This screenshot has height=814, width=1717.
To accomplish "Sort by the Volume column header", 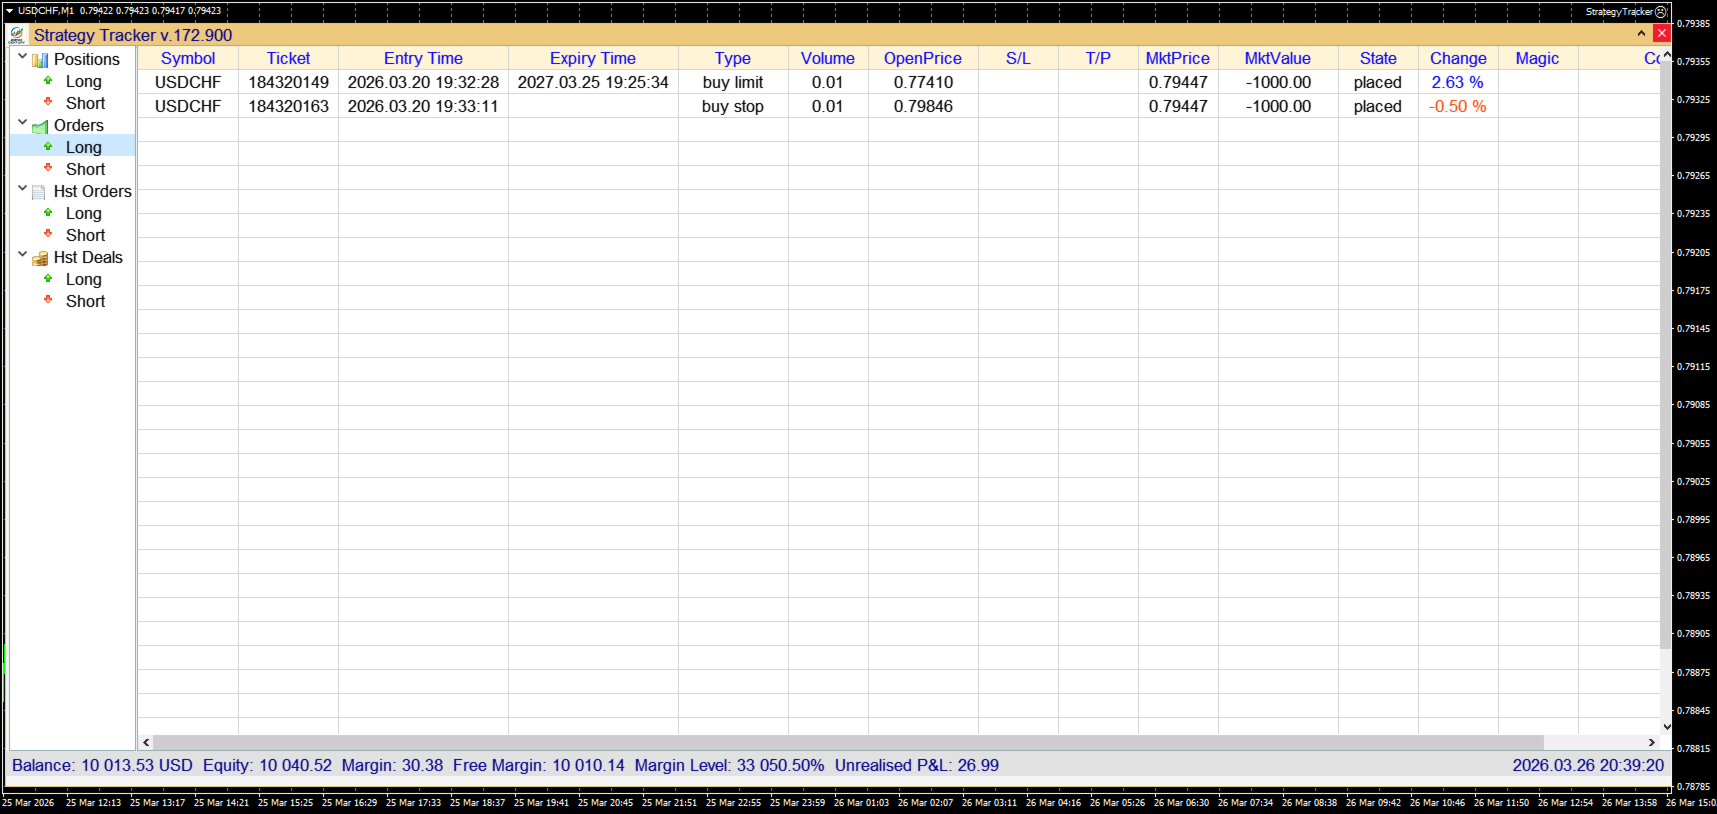I will point(828,59).
